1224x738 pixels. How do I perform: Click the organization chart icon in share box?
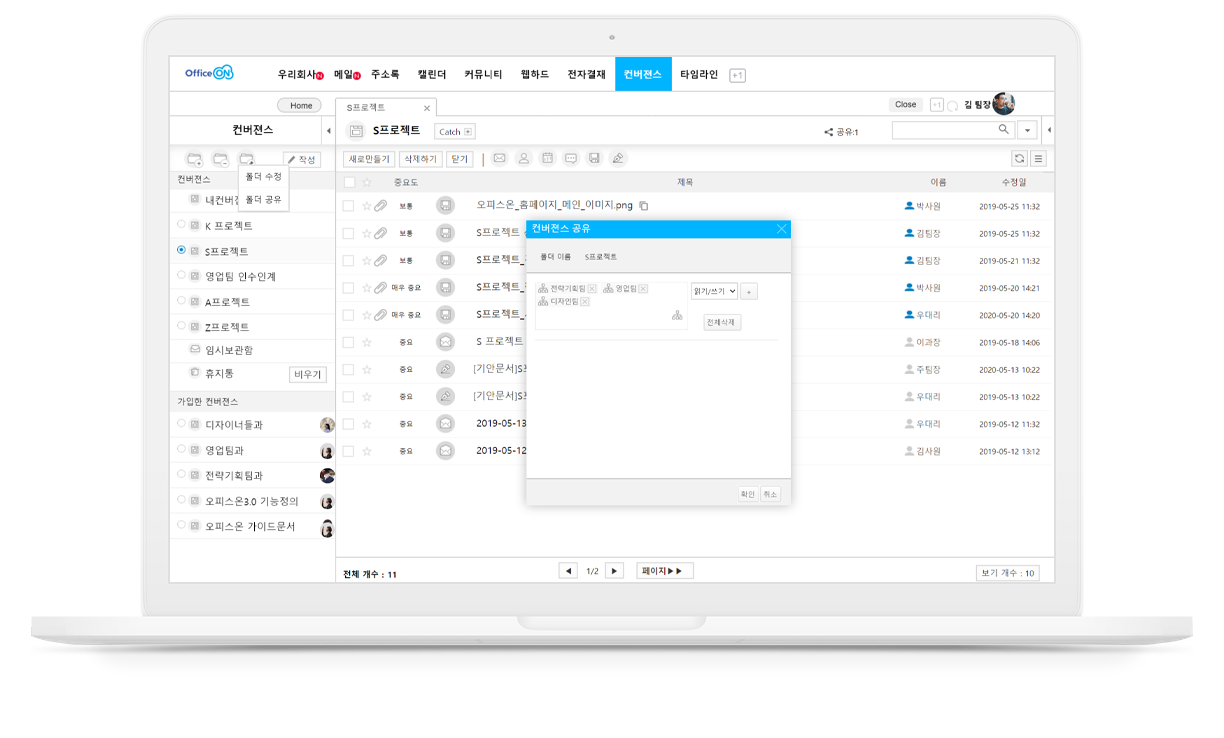[677, 315]
